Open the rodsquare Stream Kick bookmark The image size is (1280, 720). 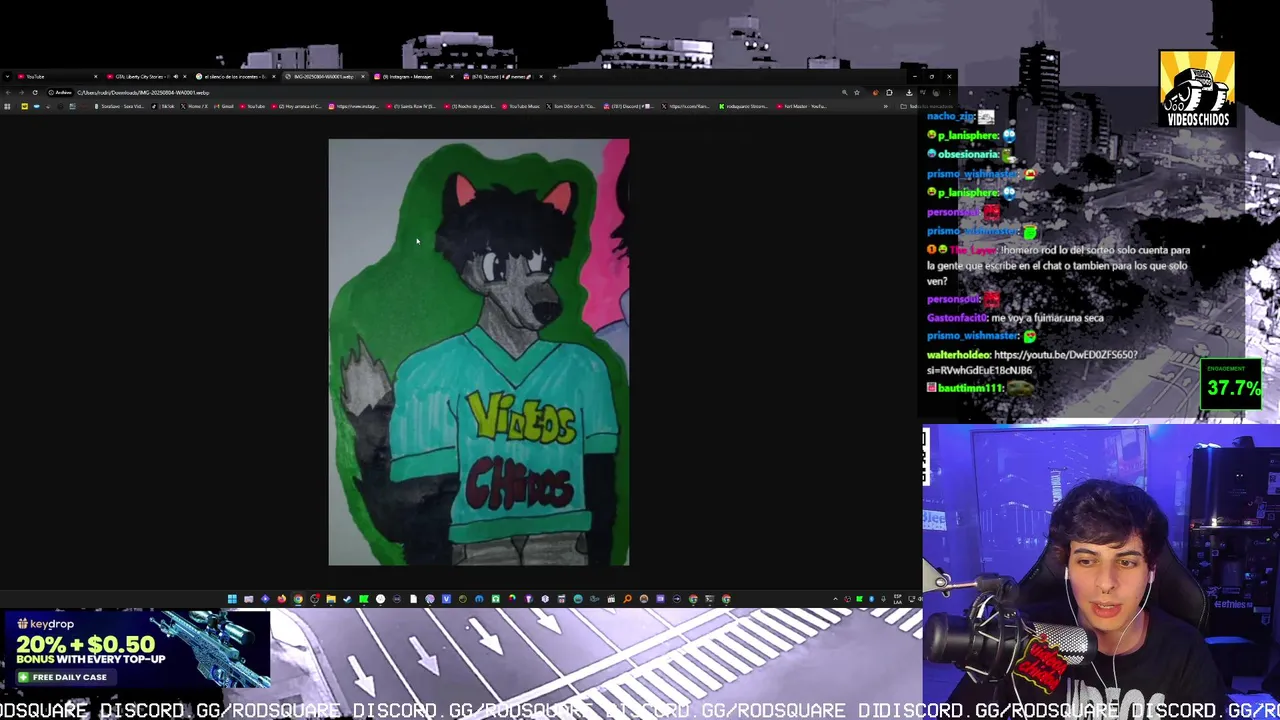click(743, 106)
